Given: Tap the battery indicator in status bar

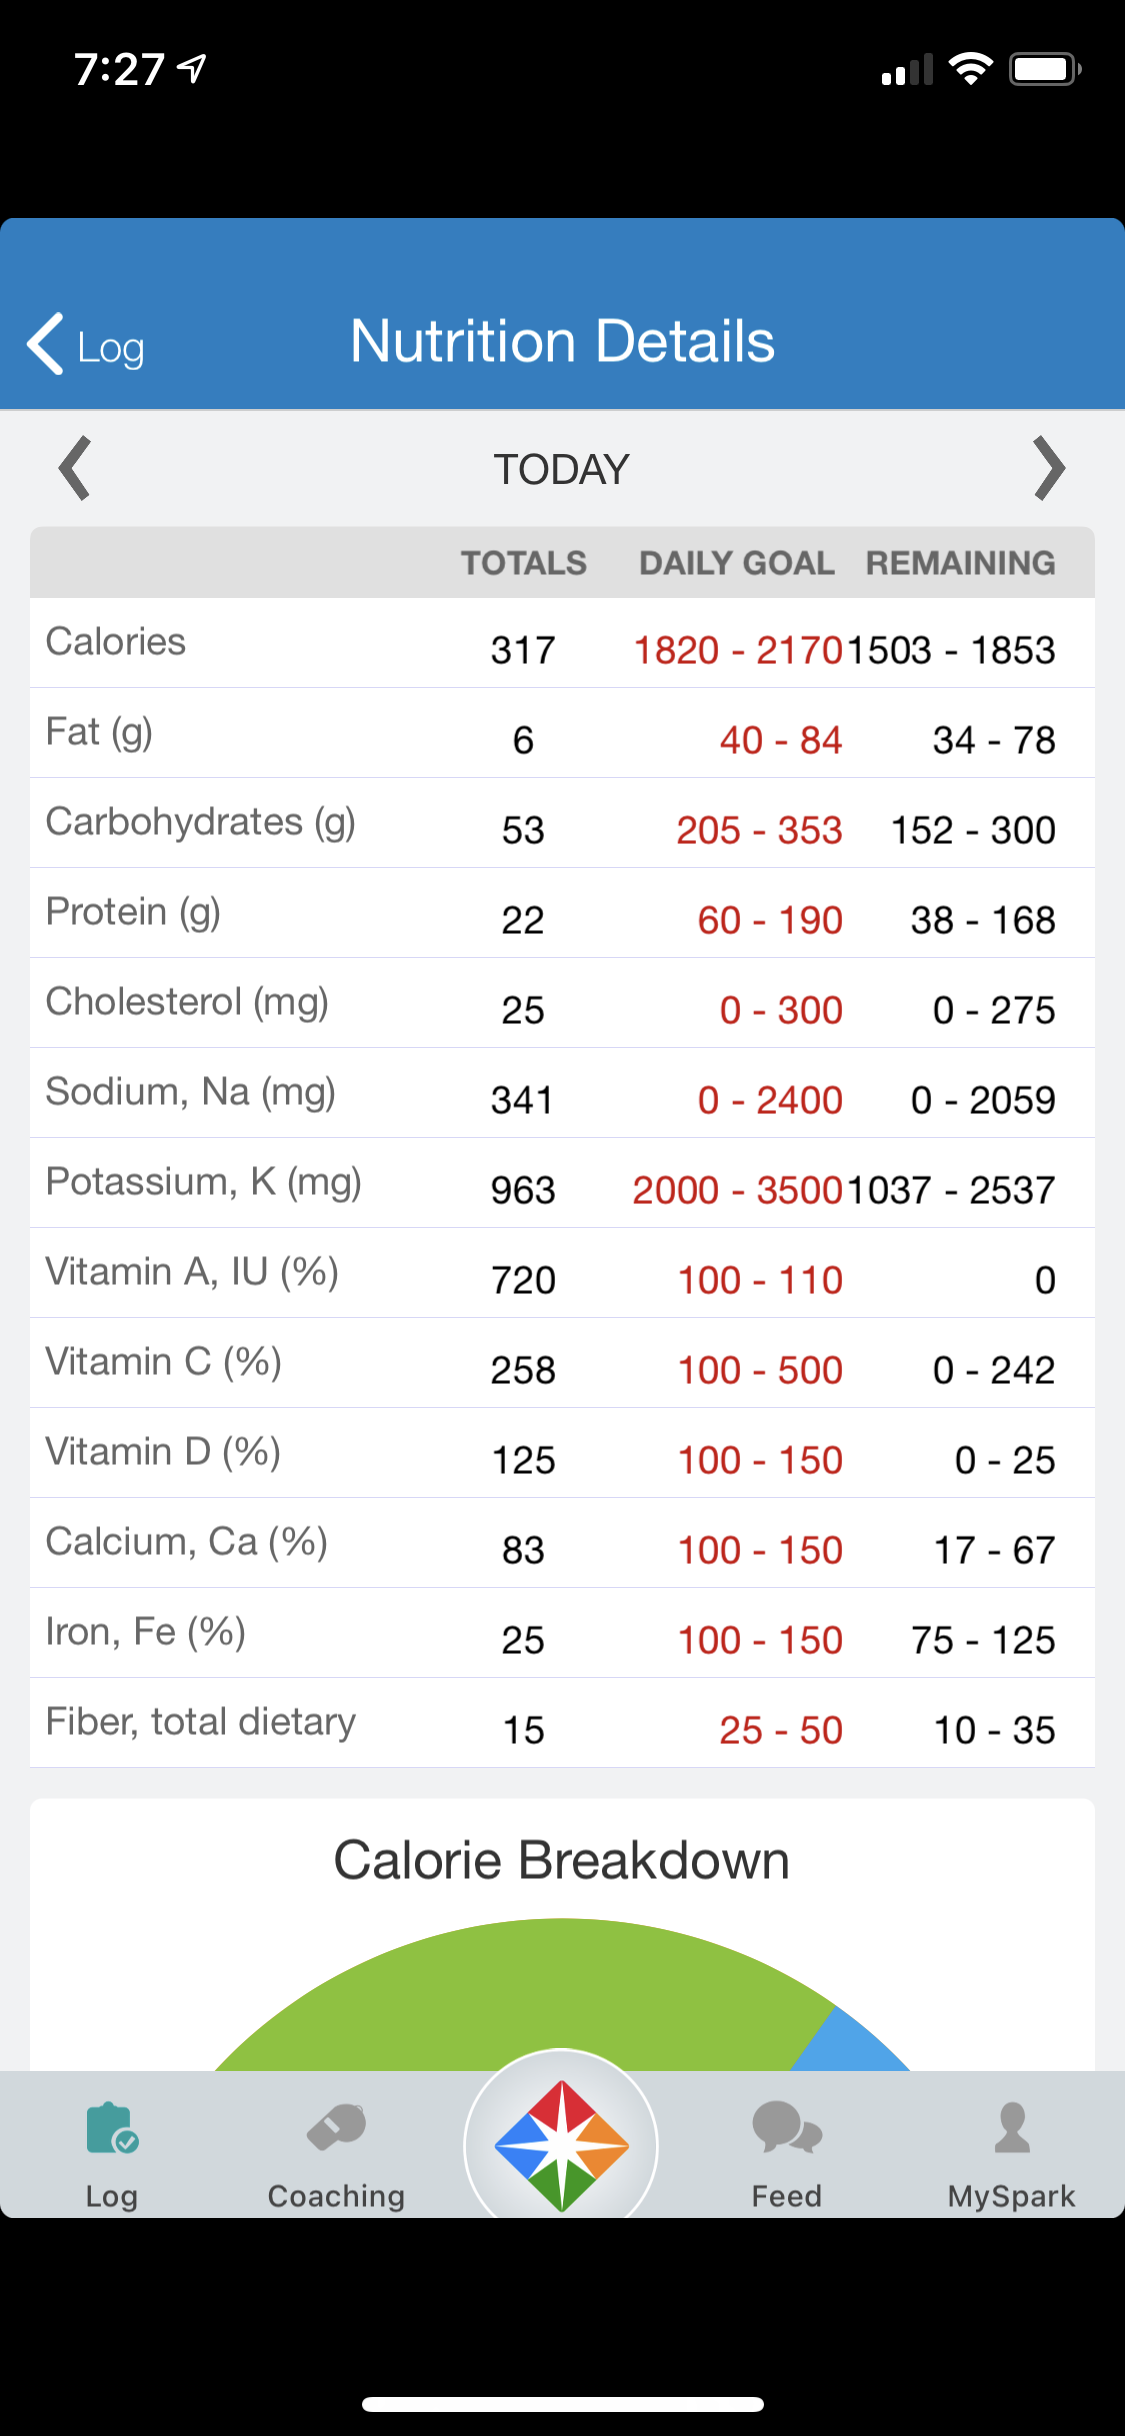Looking at the screenshot, I should [x=1045, y=69].
